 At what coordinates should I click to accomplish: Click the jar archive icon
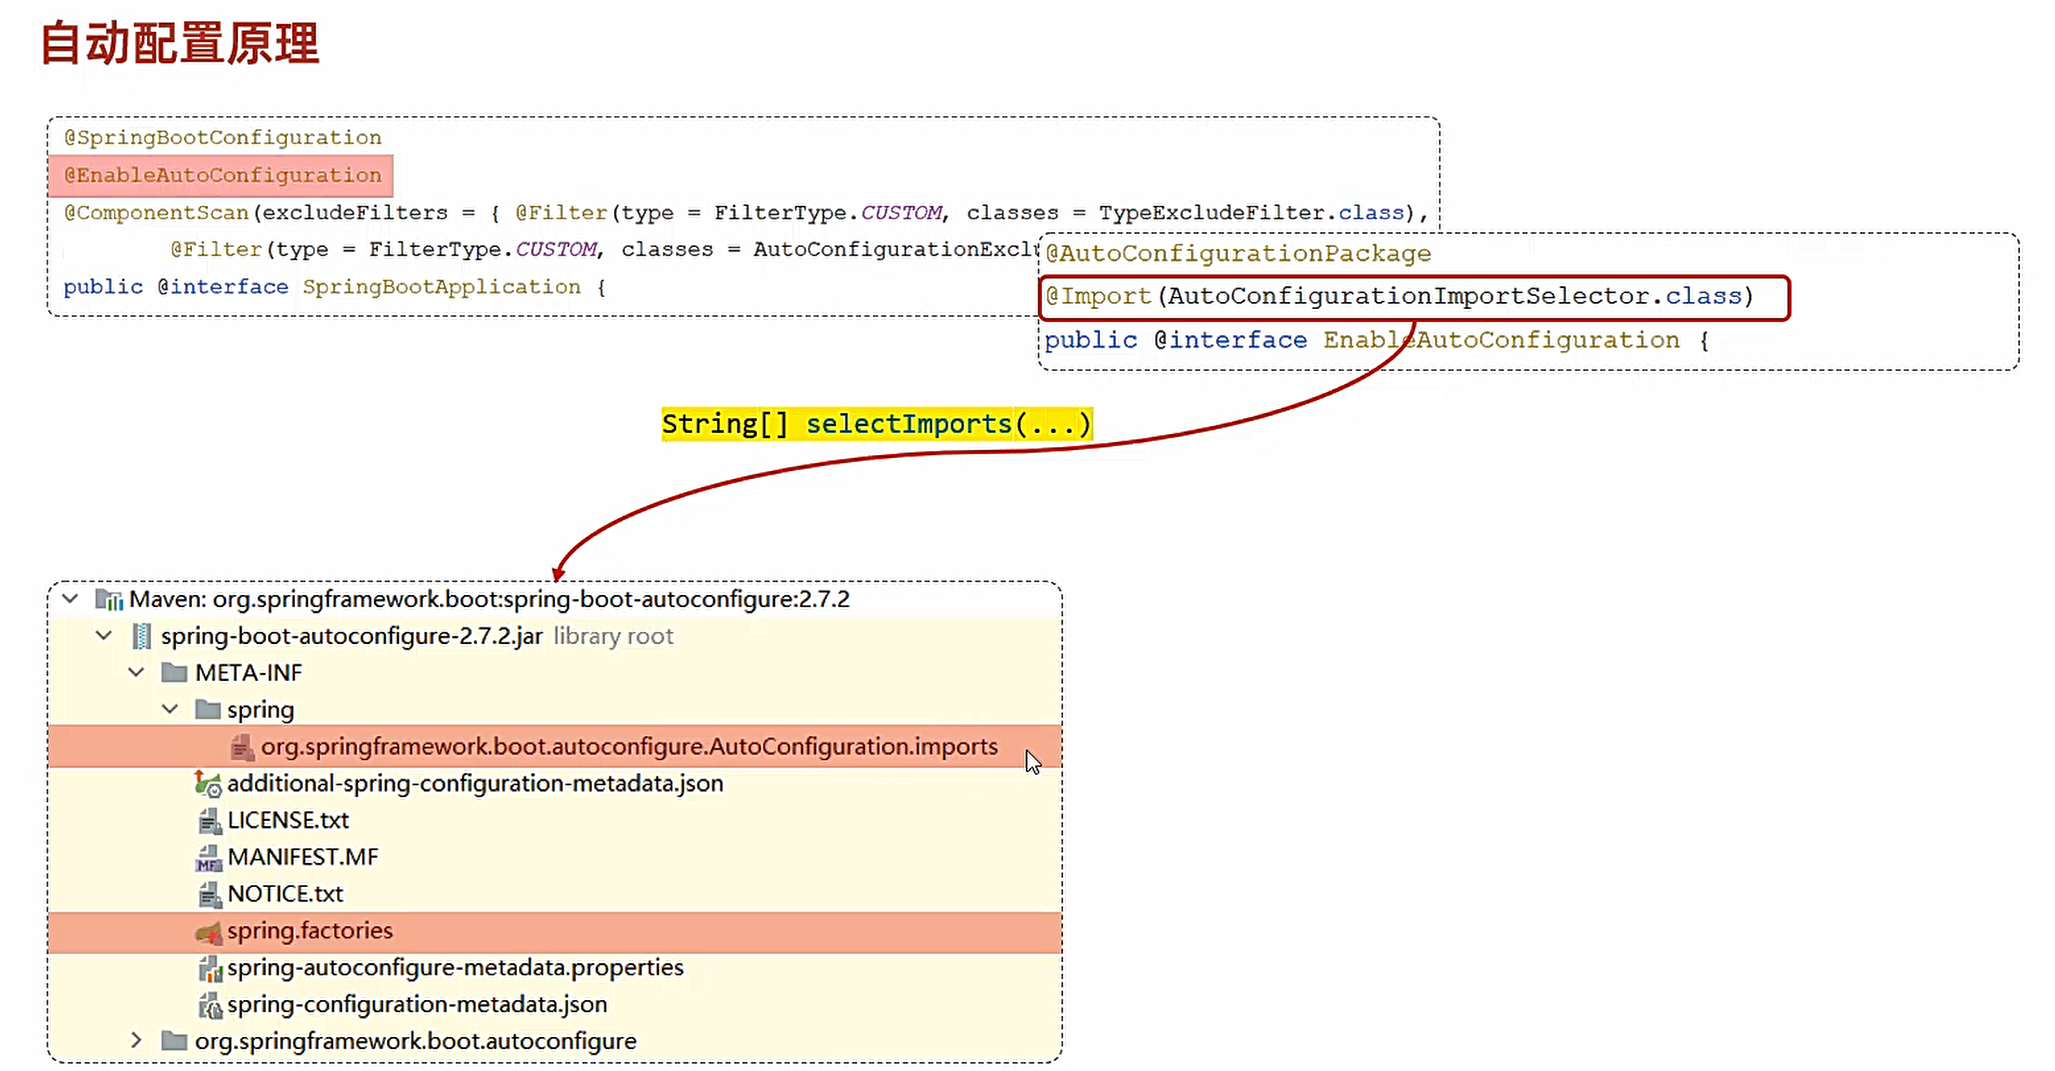[142, 636]
